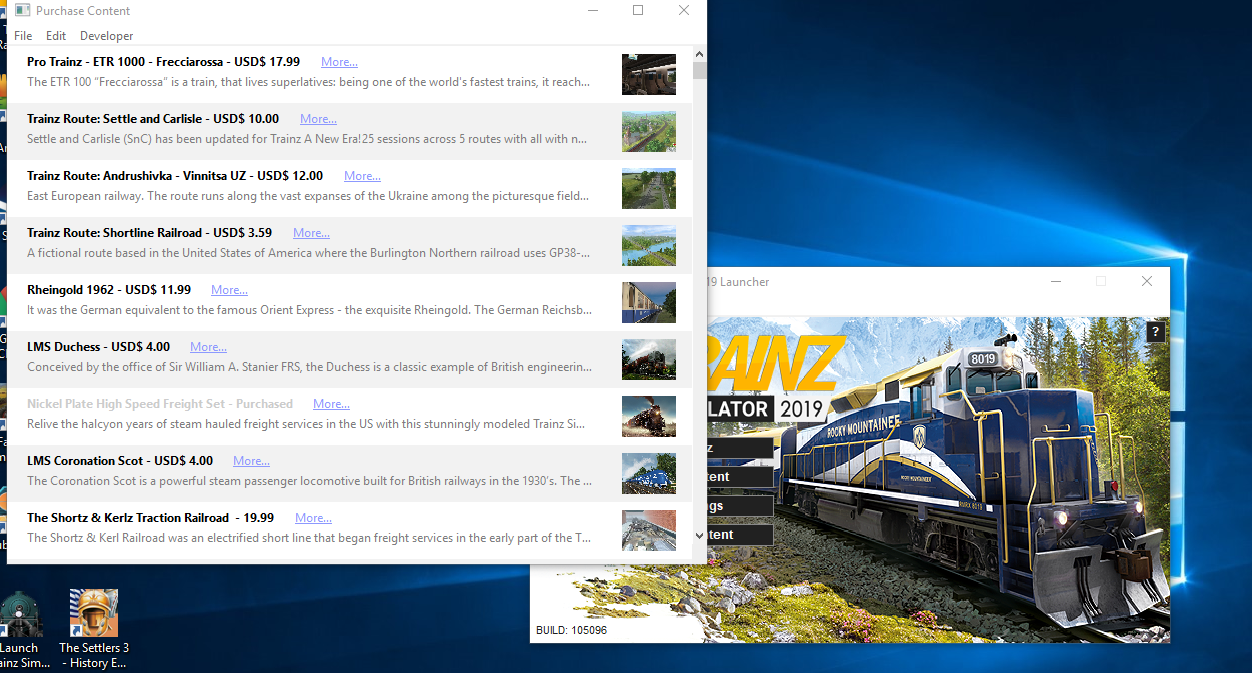Select the Rheingold 1962 thumbnail
Image resolution: width=1252 pixels, height=673 pixels.
649,302
